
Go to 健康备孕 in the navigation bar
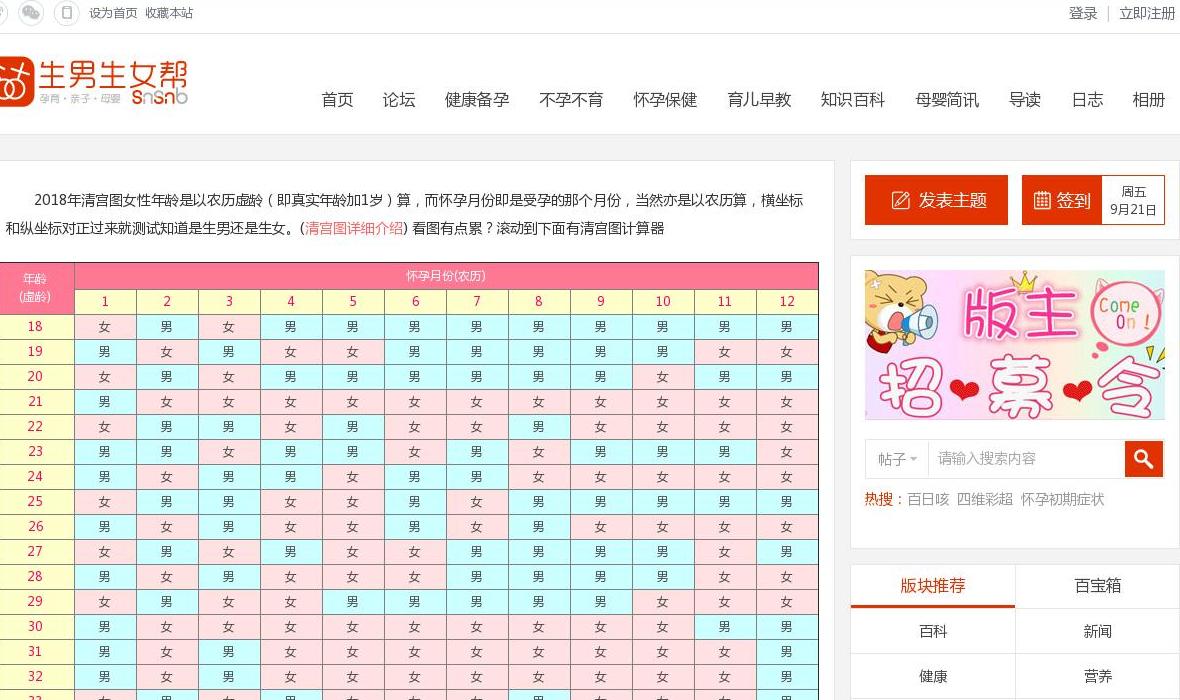point(477,100)
